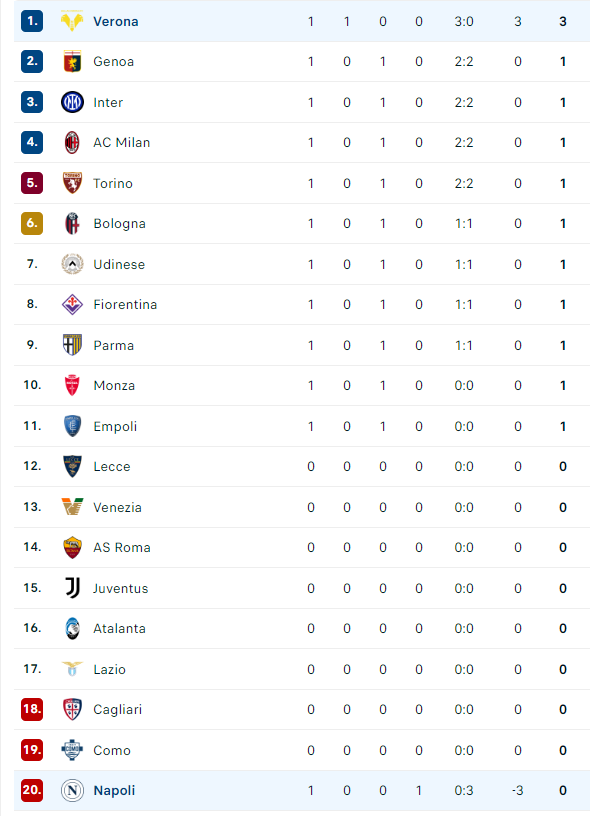Click the AC Milan crest

72,142
